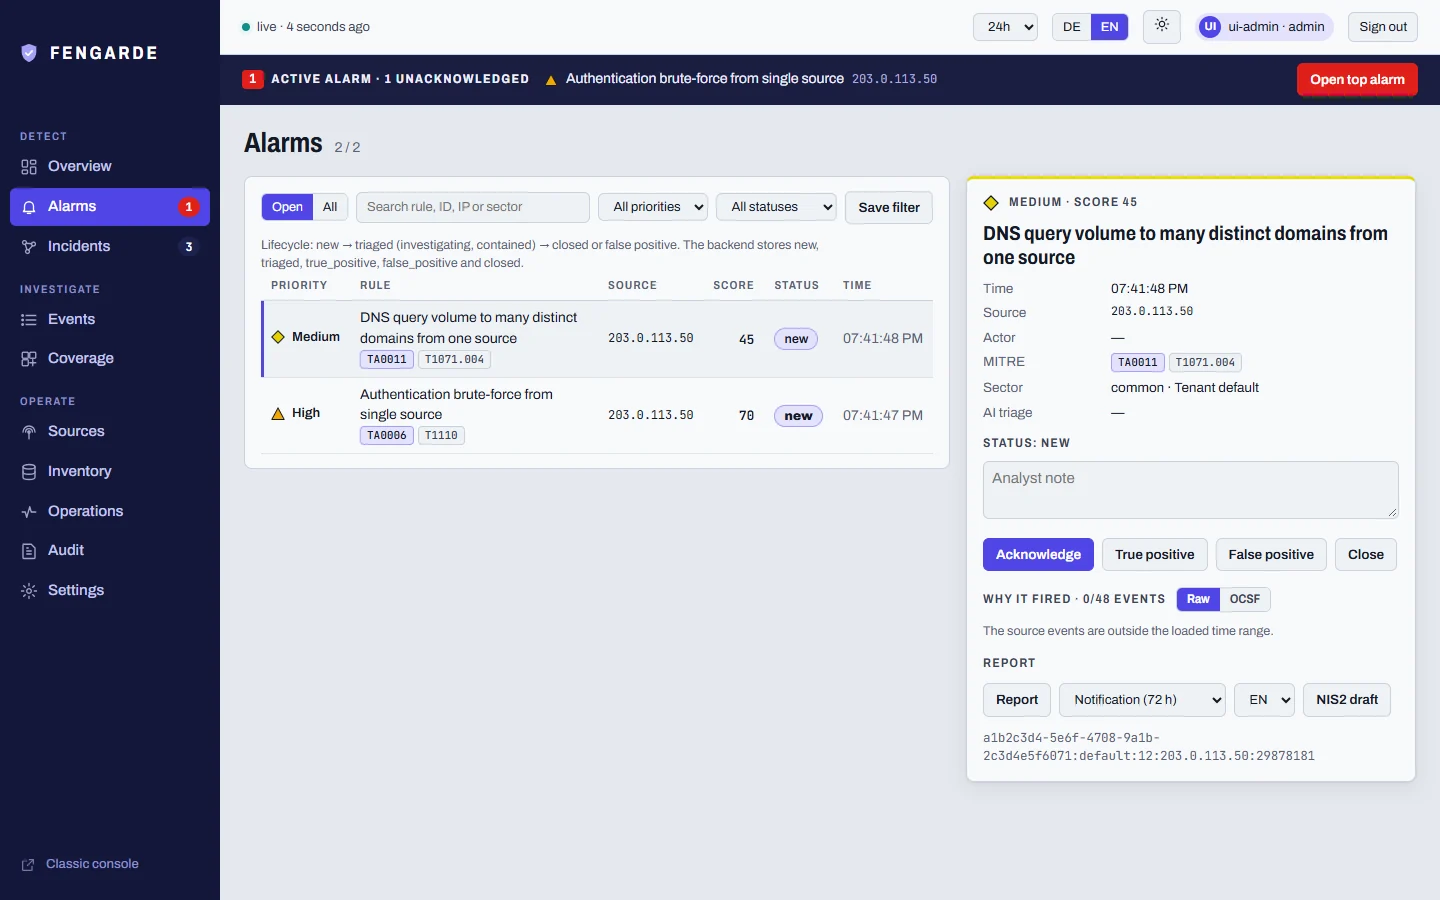The height and width of the screenshot is (900, 1440).
Task: Open Settings via its gear icon
Action: 29,591
